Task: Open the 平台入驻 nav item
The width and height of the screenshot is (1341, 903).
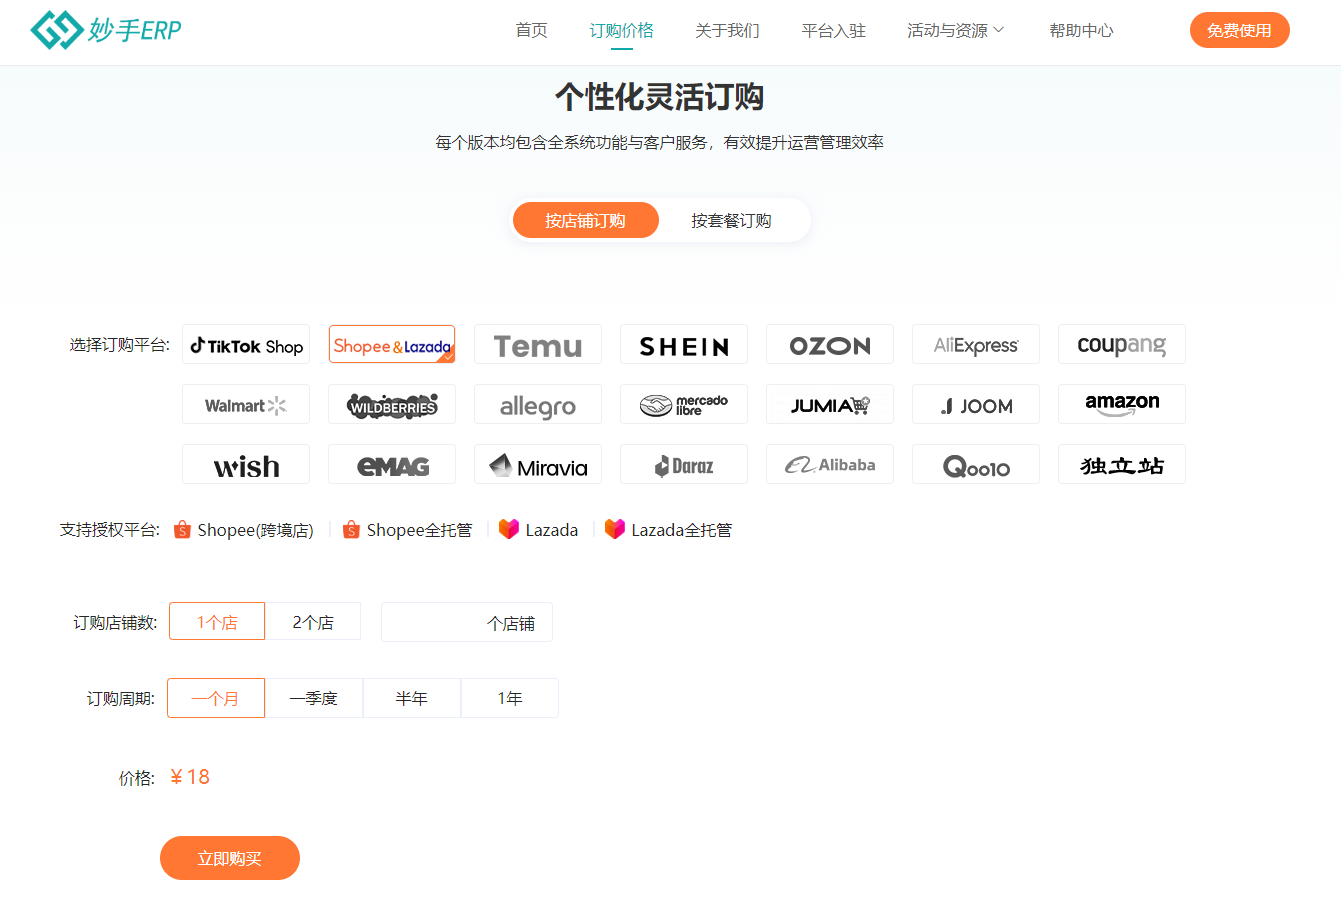Action: [x=833, y=31]
